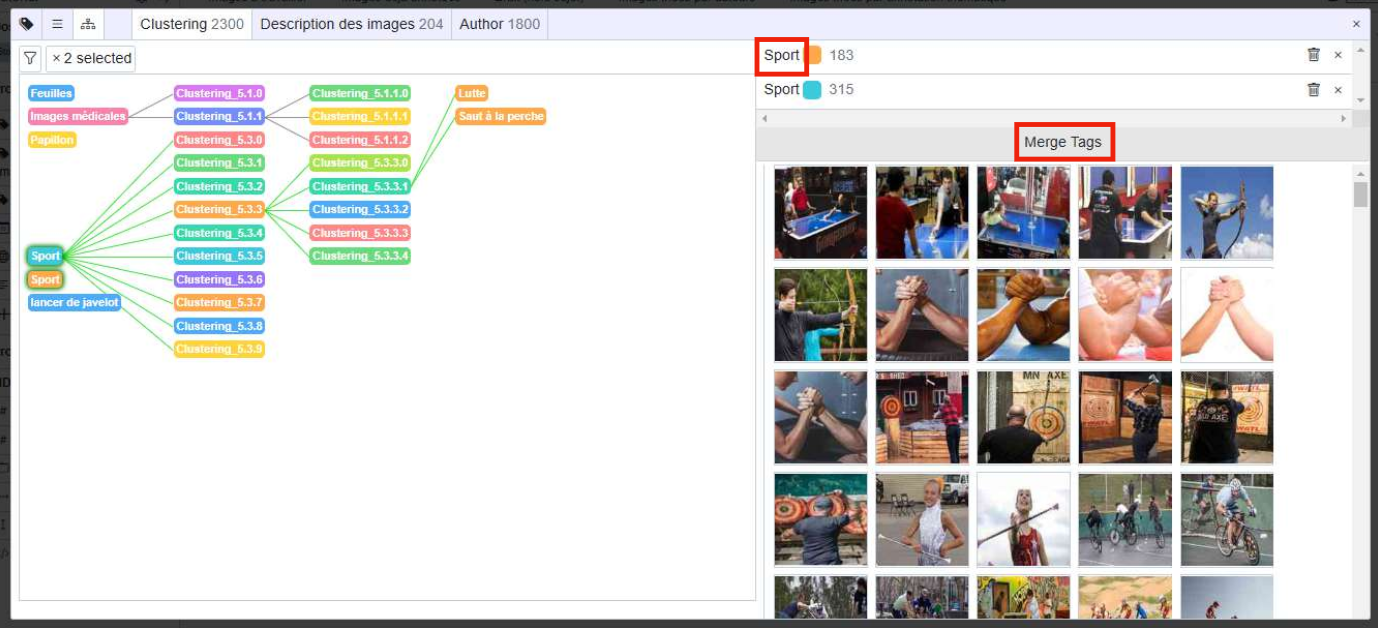Select the Images médicales tag node
The image size is (1378, 628).
[78, 116]
